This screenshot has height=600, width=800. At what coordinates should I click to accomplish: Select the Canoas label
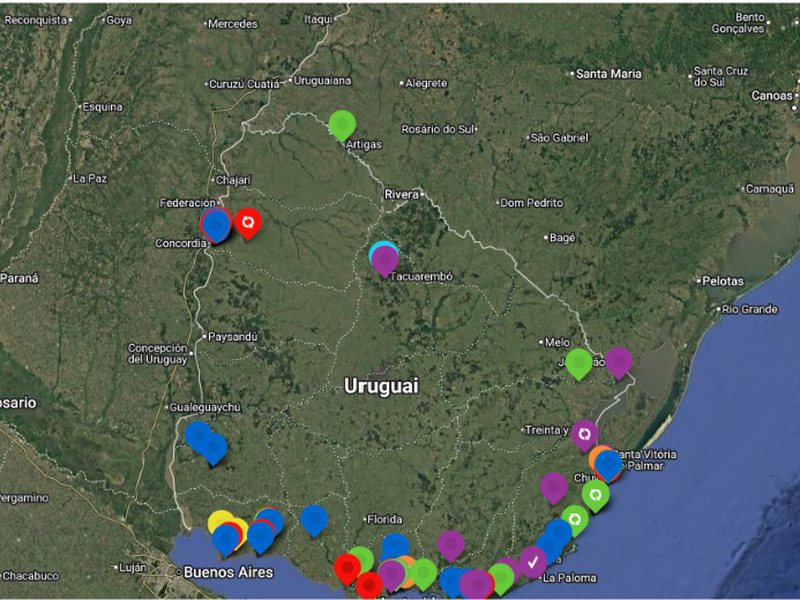coord(771,96)
